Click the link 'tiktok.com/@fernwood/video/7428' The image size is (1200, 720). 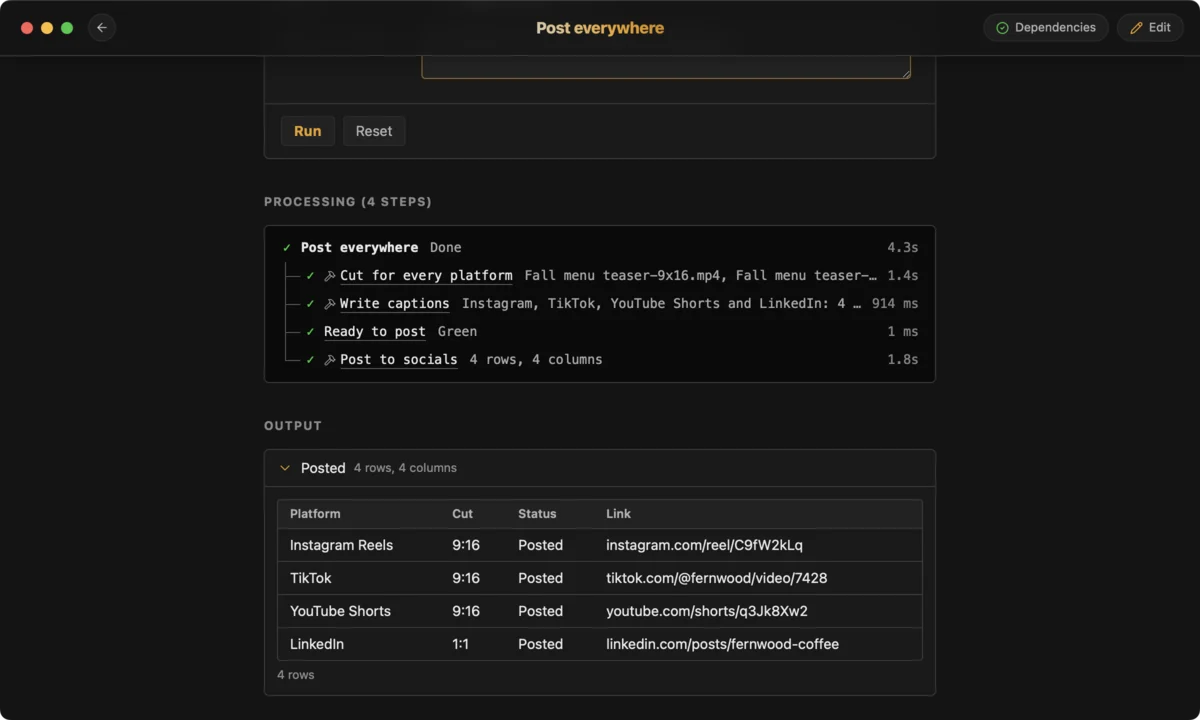716,578
